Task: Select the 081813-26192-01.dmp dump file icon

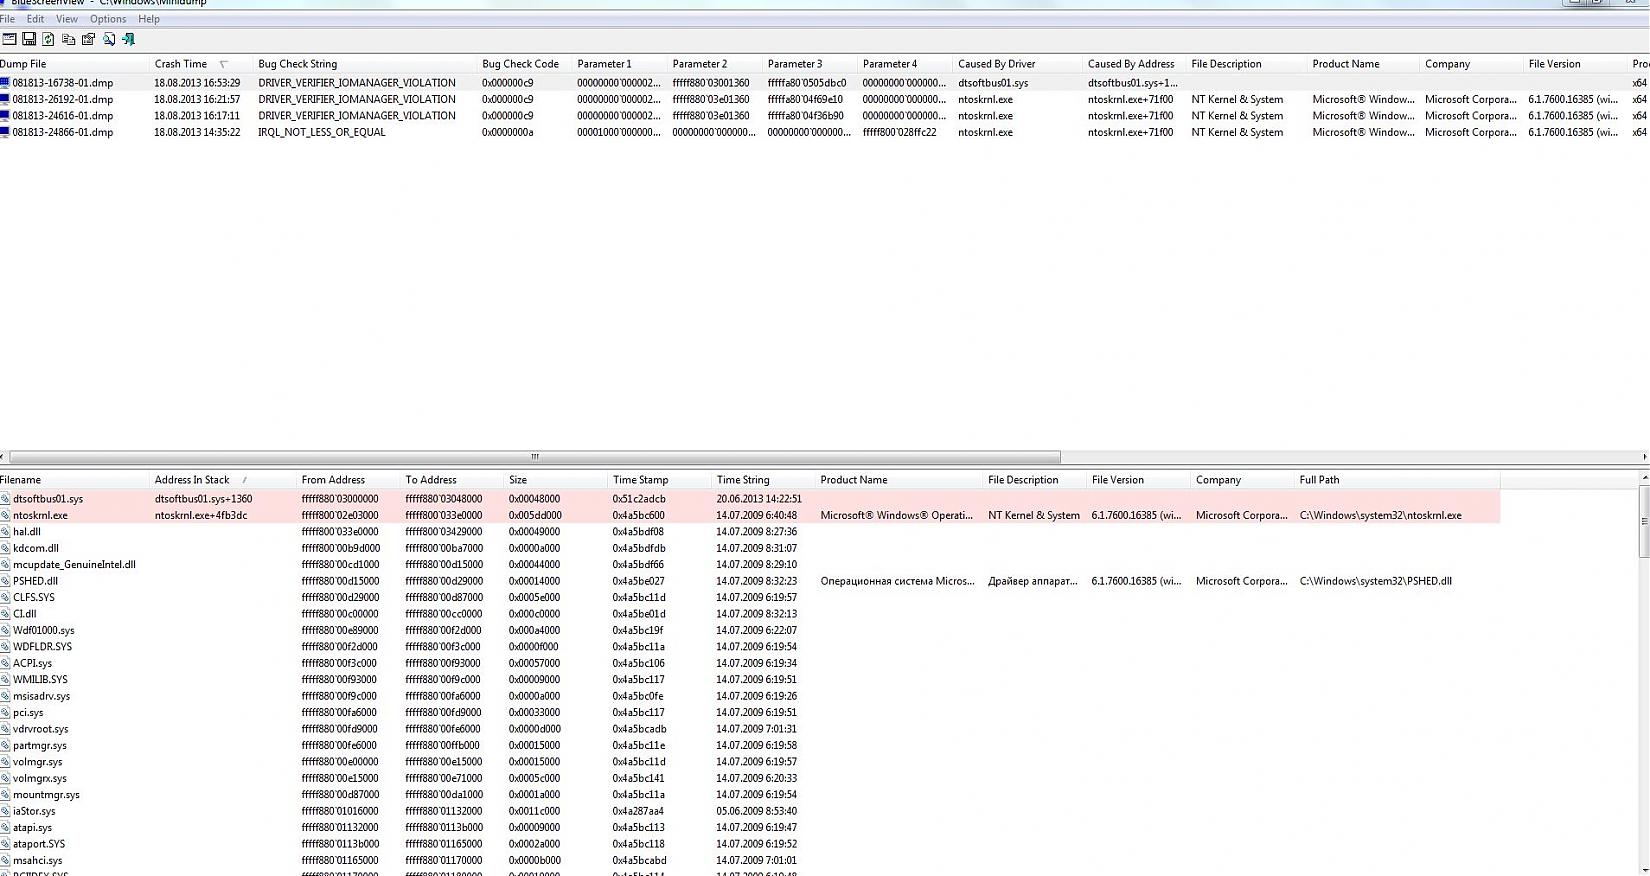Action: (x=5, y=99)
